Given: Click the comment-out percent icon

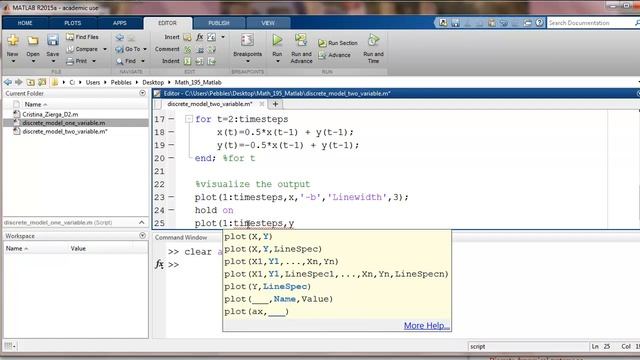Looking at the screenshot, I should 187,49.
